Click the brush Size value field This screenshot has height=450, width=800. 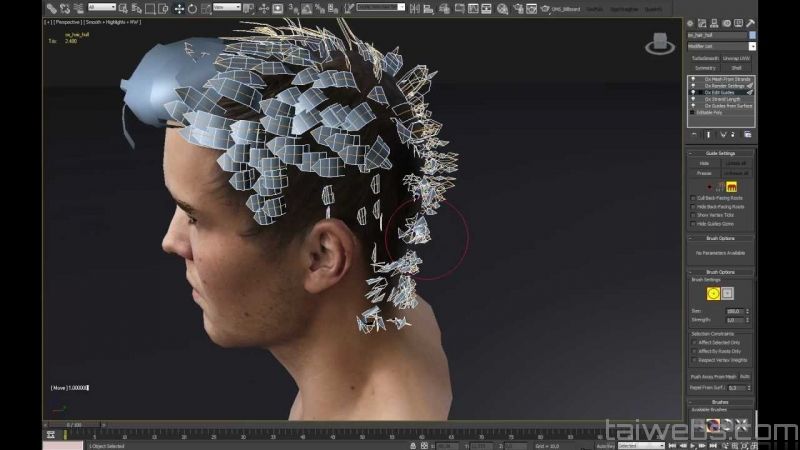point(732,311)
